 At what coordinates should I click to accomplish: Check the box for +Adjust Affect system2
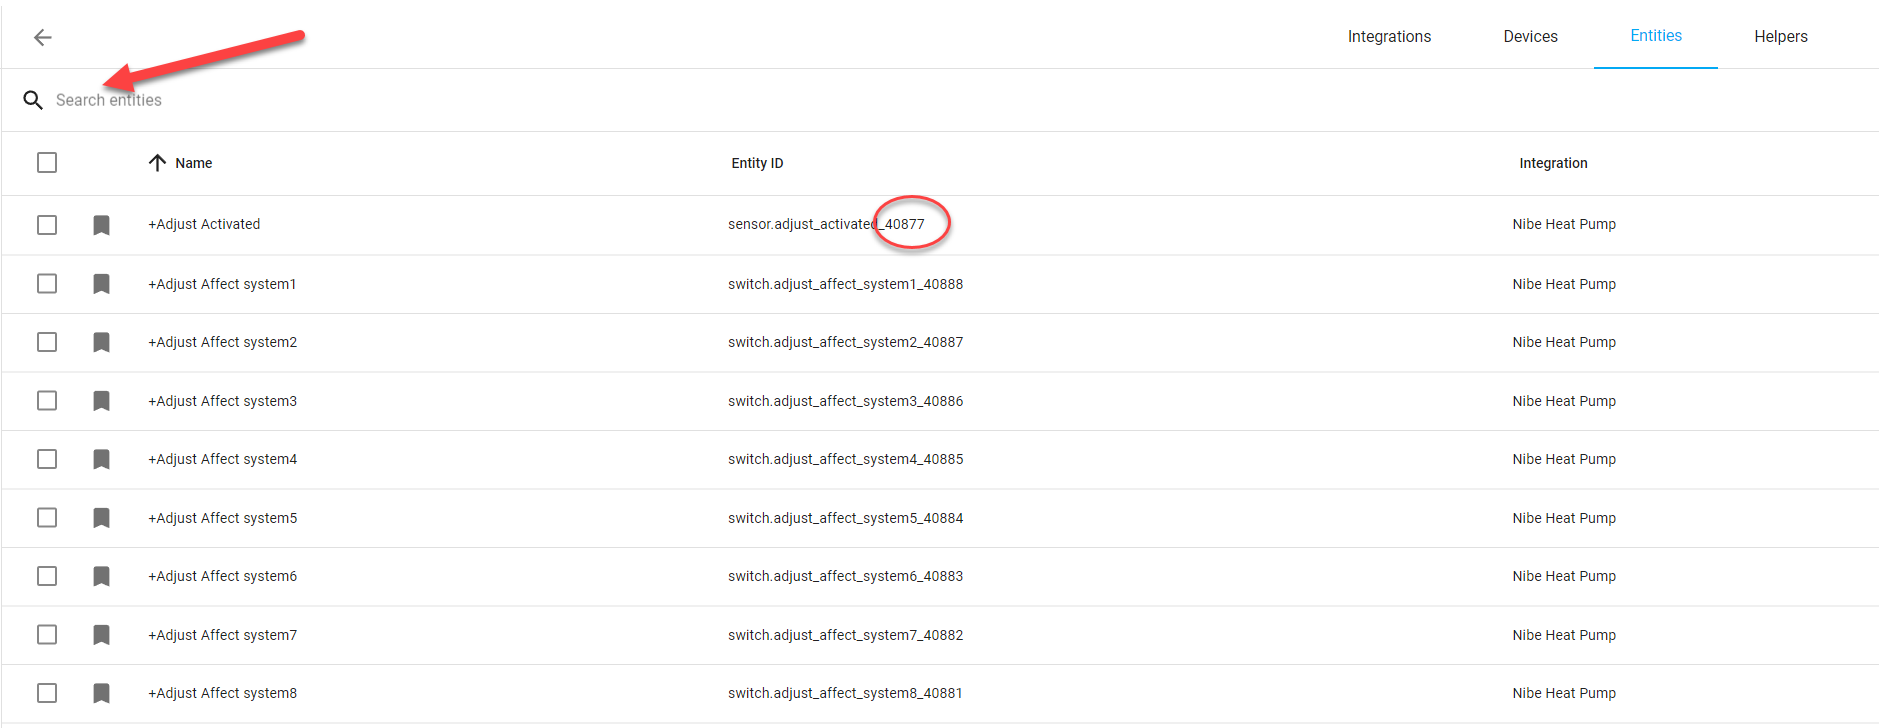(47, 342)
